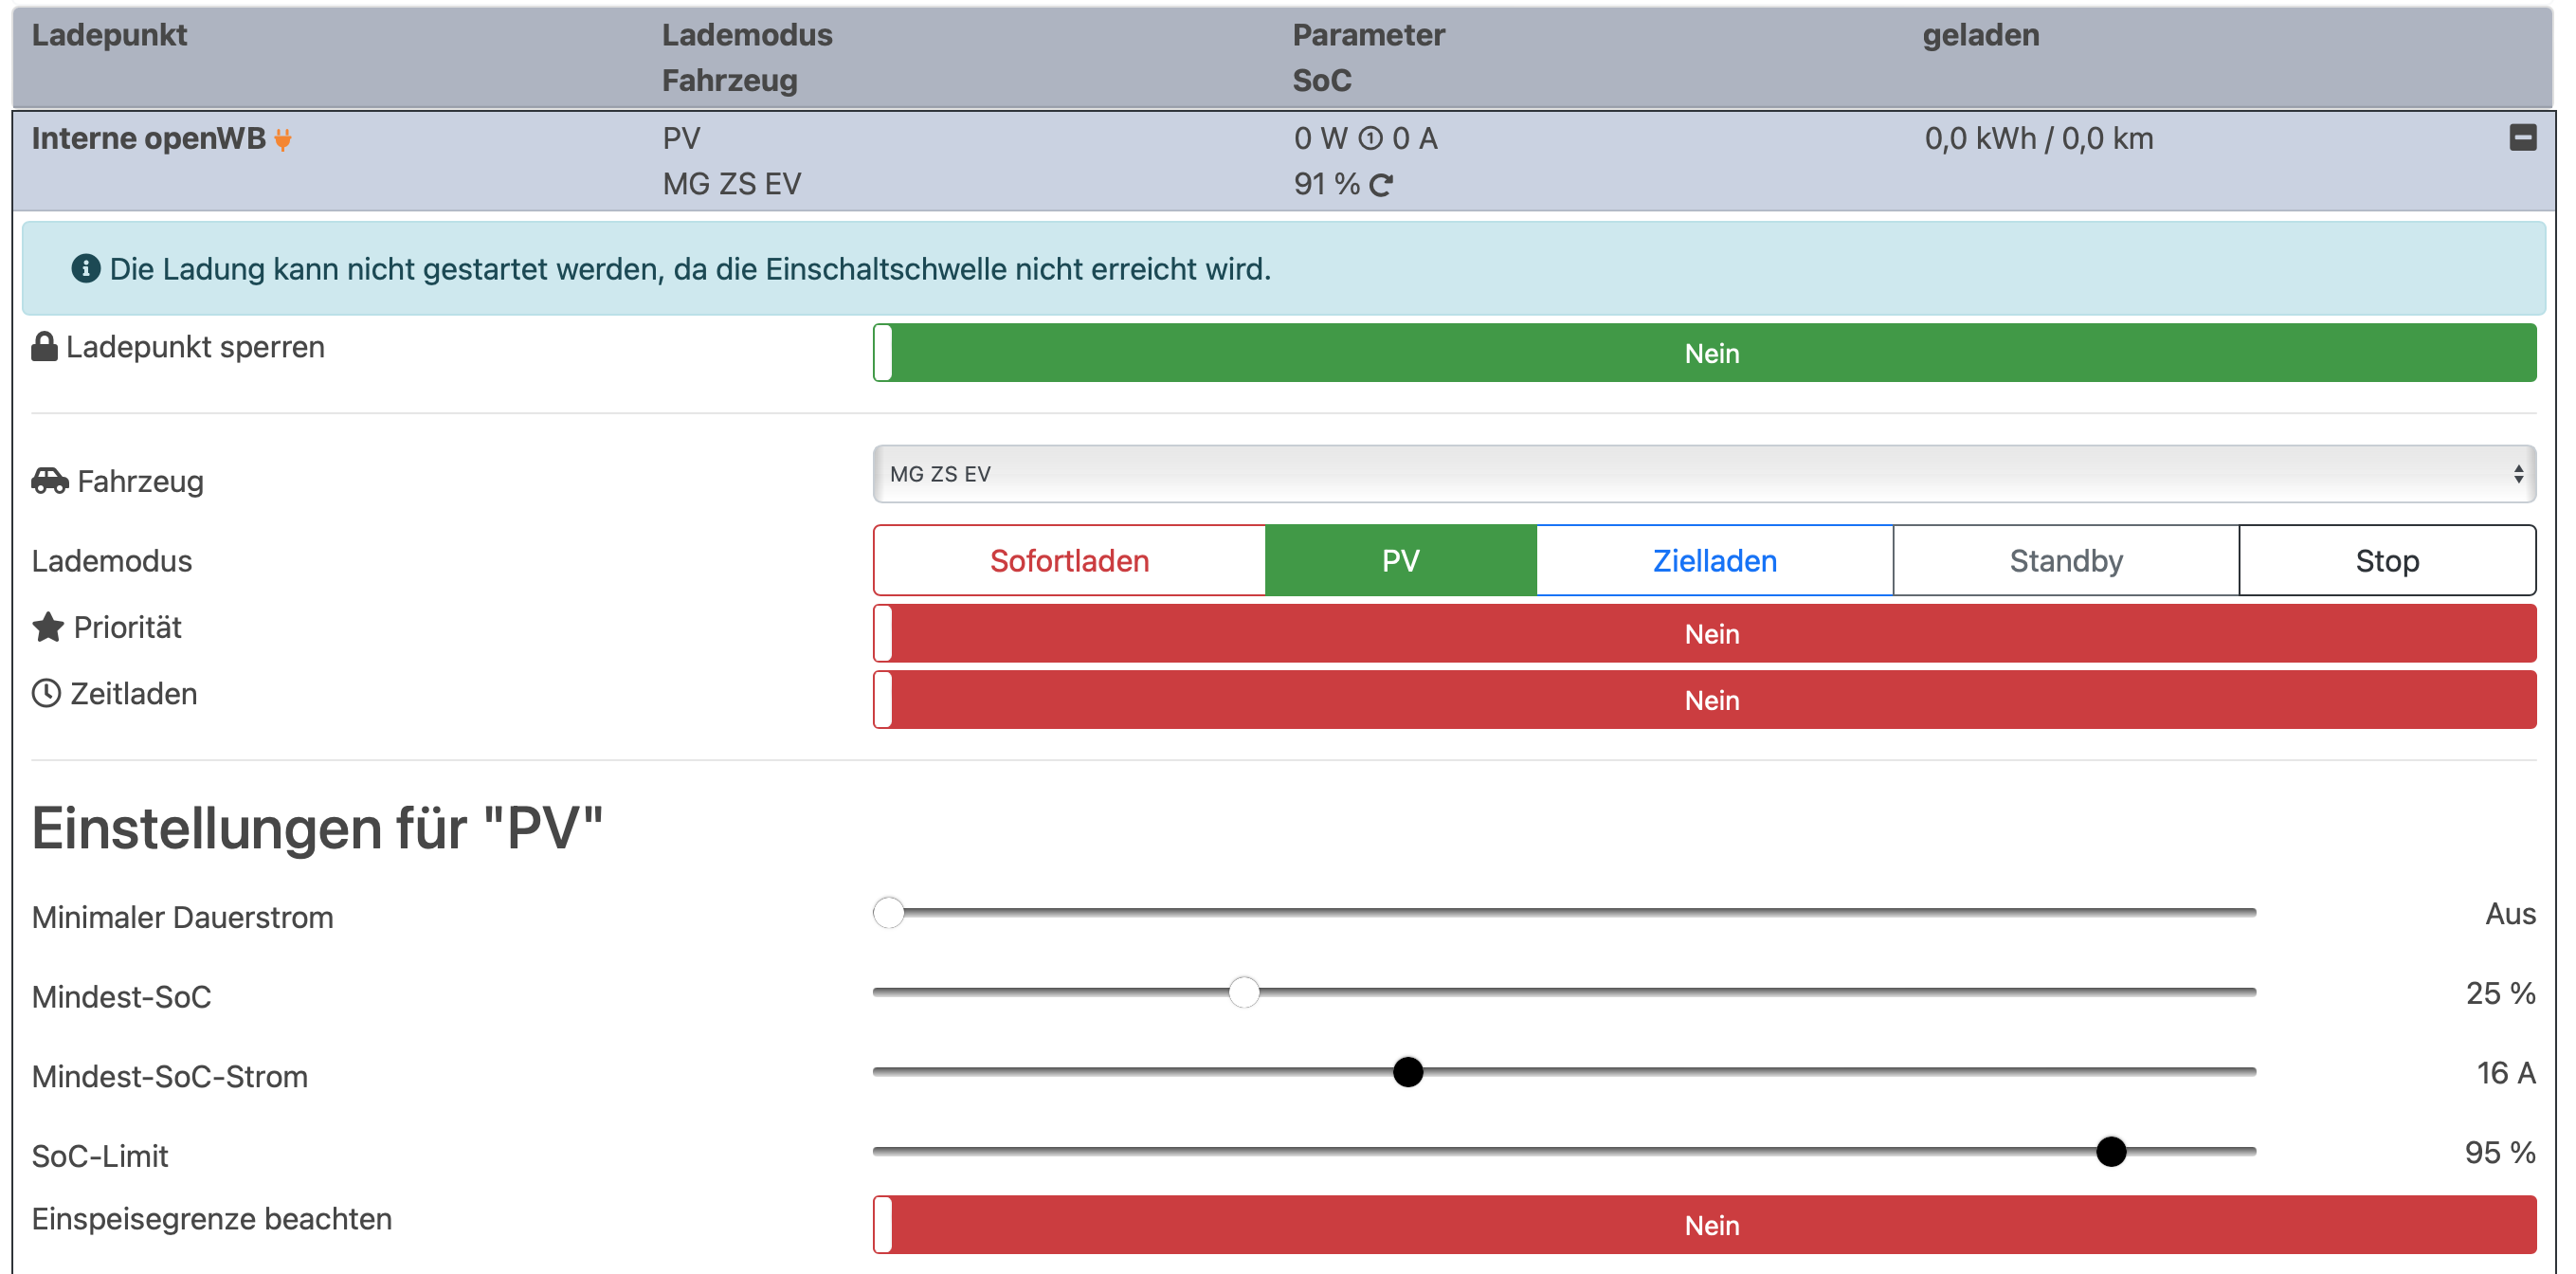Click the car icon next to Fahrzeug
The image size is (2576, 1274).
[50, 481]
